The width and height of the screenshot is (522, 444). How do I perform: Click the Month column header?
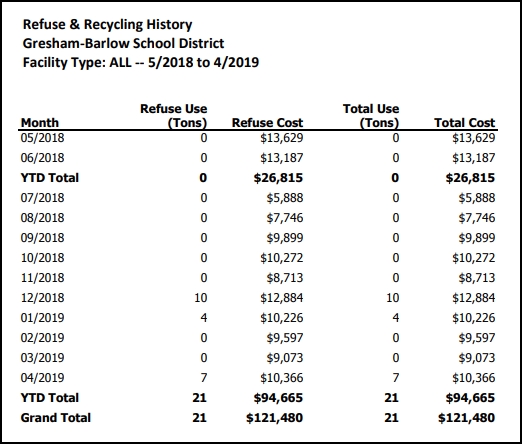tap(40, 123)
